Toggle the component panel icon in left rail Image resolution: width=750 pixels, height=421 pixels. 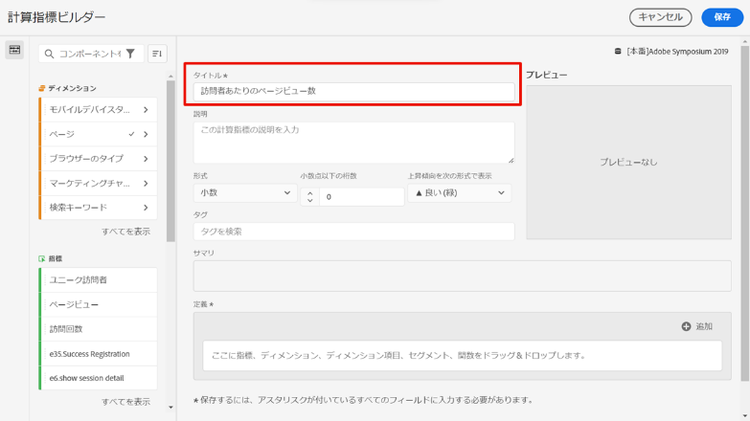(15, 51)
